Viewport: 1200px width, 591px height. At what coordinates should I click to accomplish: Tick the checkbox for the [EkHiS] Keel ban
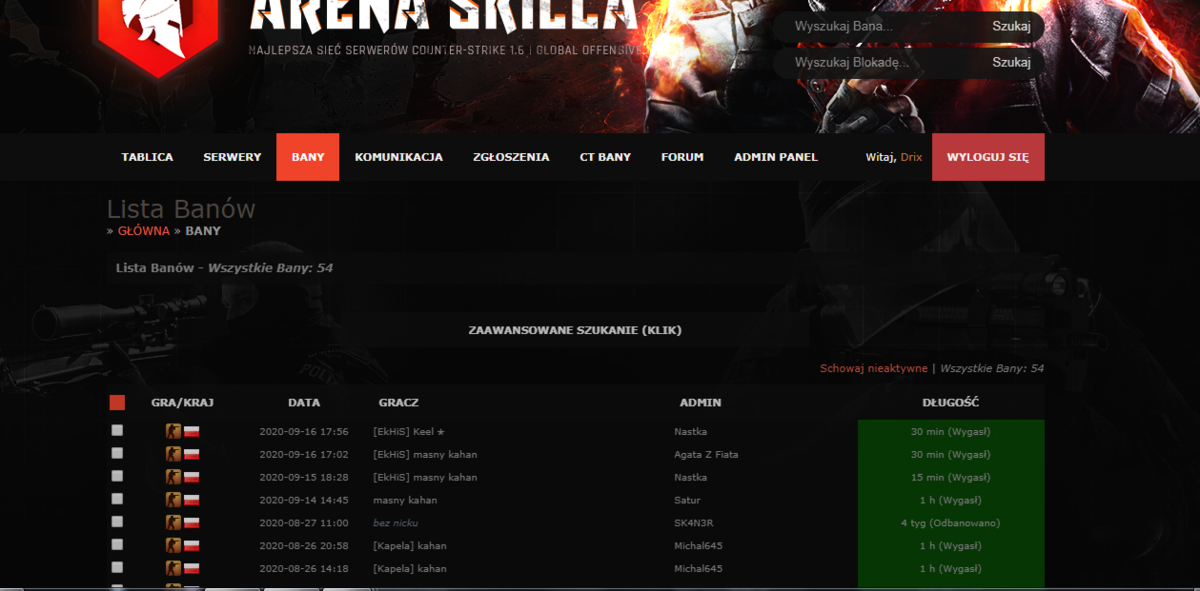[117, 430]
